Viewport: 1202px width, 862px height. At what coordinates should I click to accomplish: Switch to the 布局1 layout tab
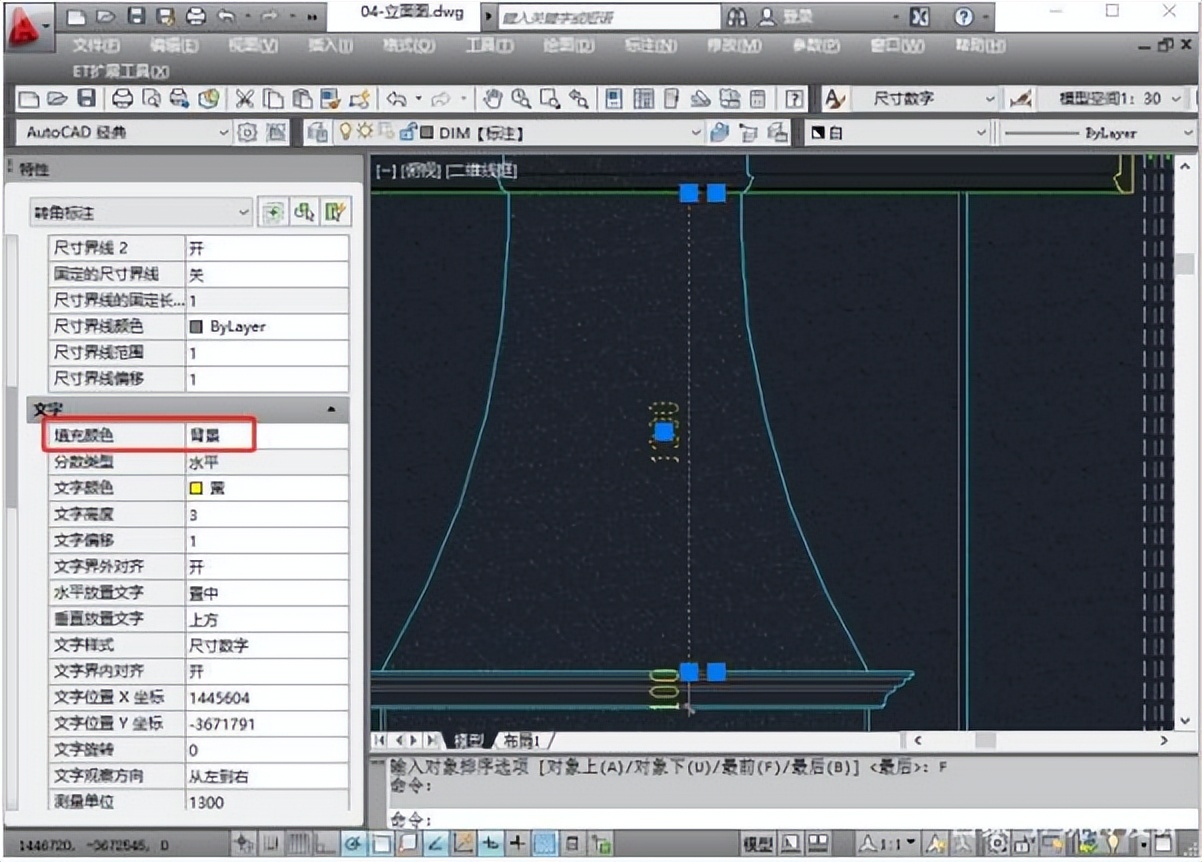click(x=521, y=741)
